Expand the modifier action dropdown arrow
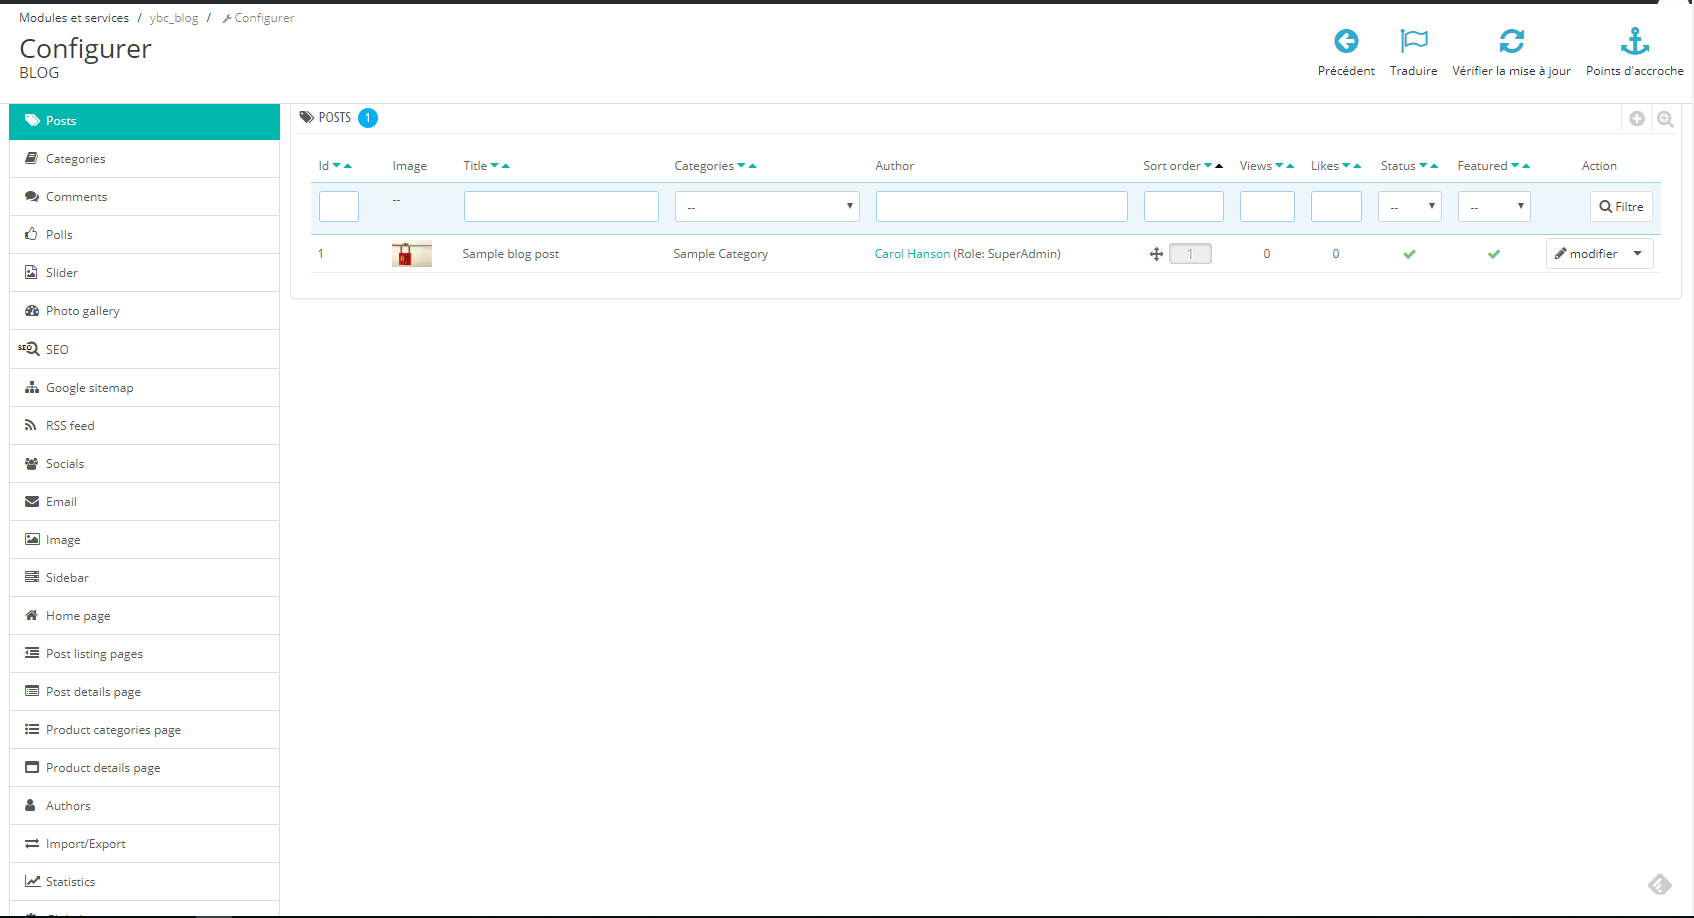 [1638, 254]
